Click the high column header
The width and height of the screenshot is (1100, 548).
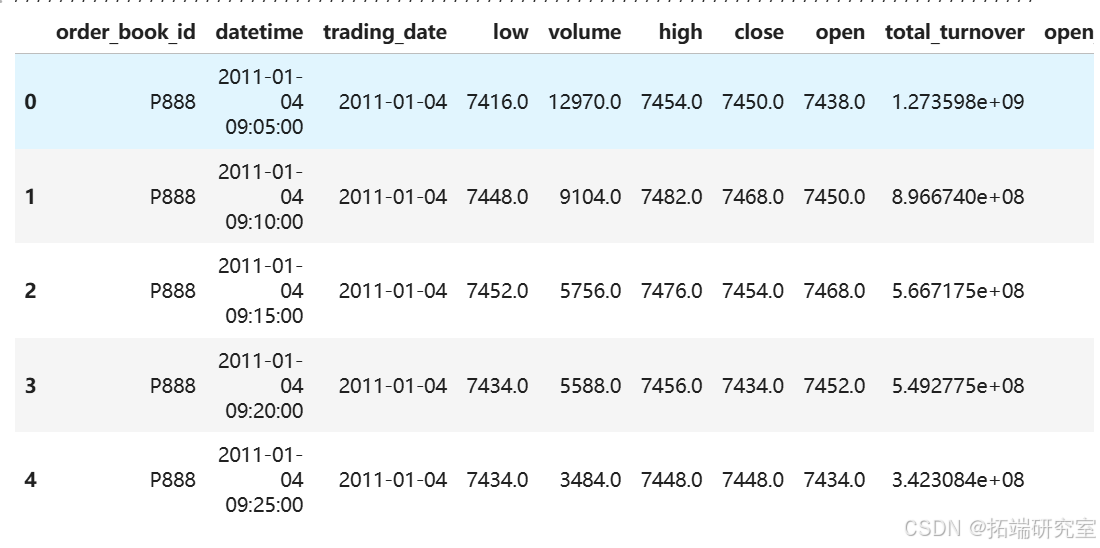680,32
